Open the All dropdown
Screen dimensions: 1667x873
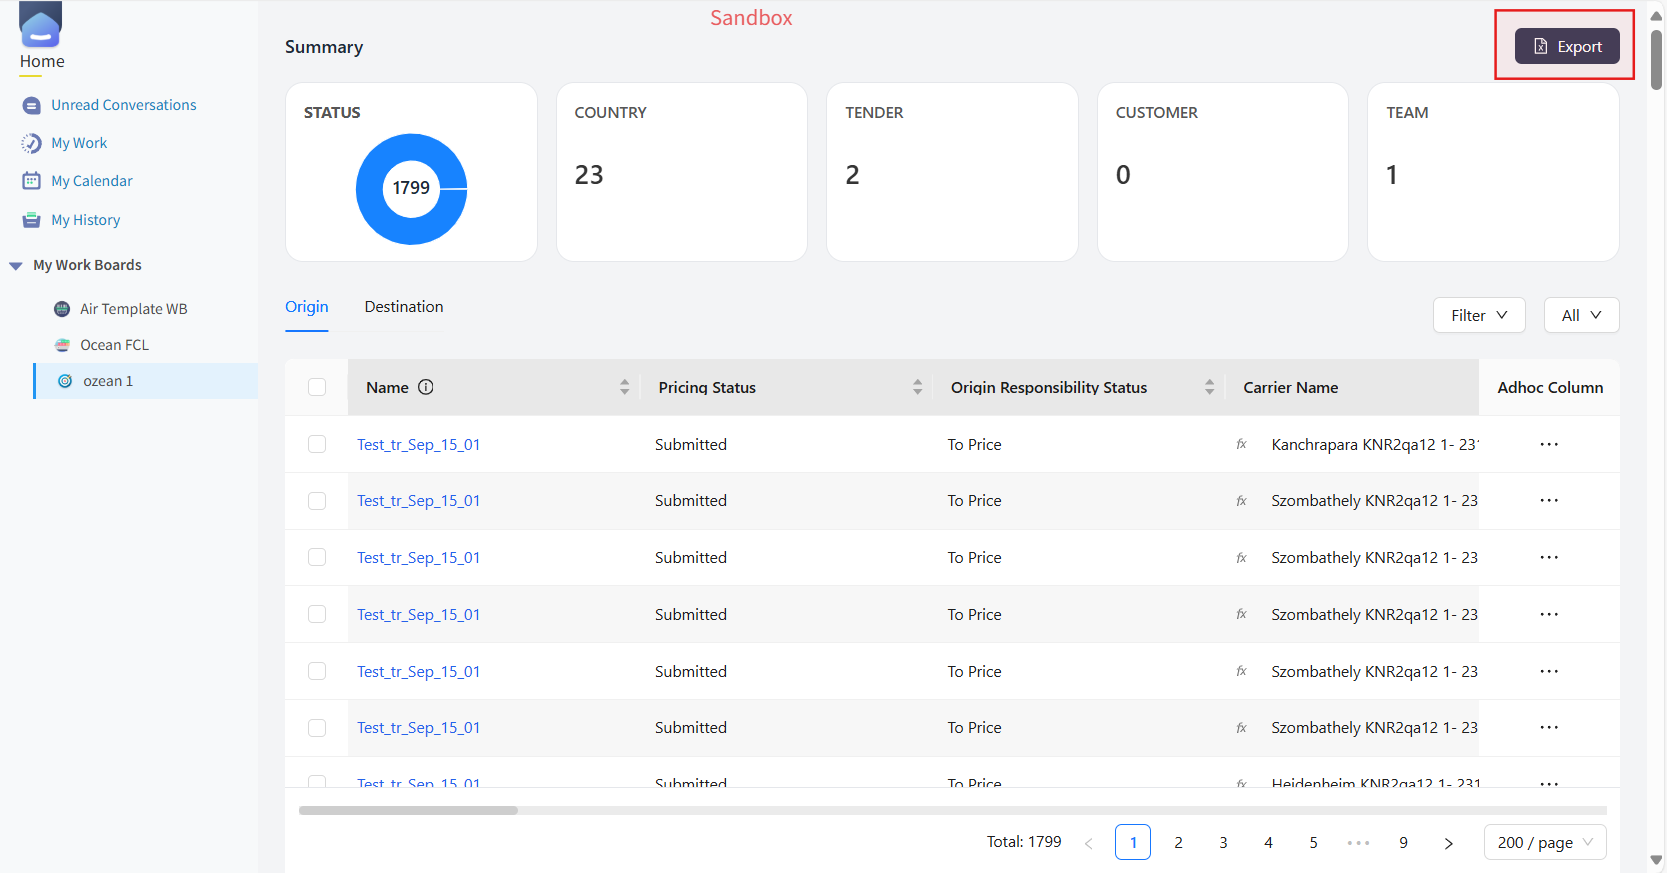[x=1581, y=315]
